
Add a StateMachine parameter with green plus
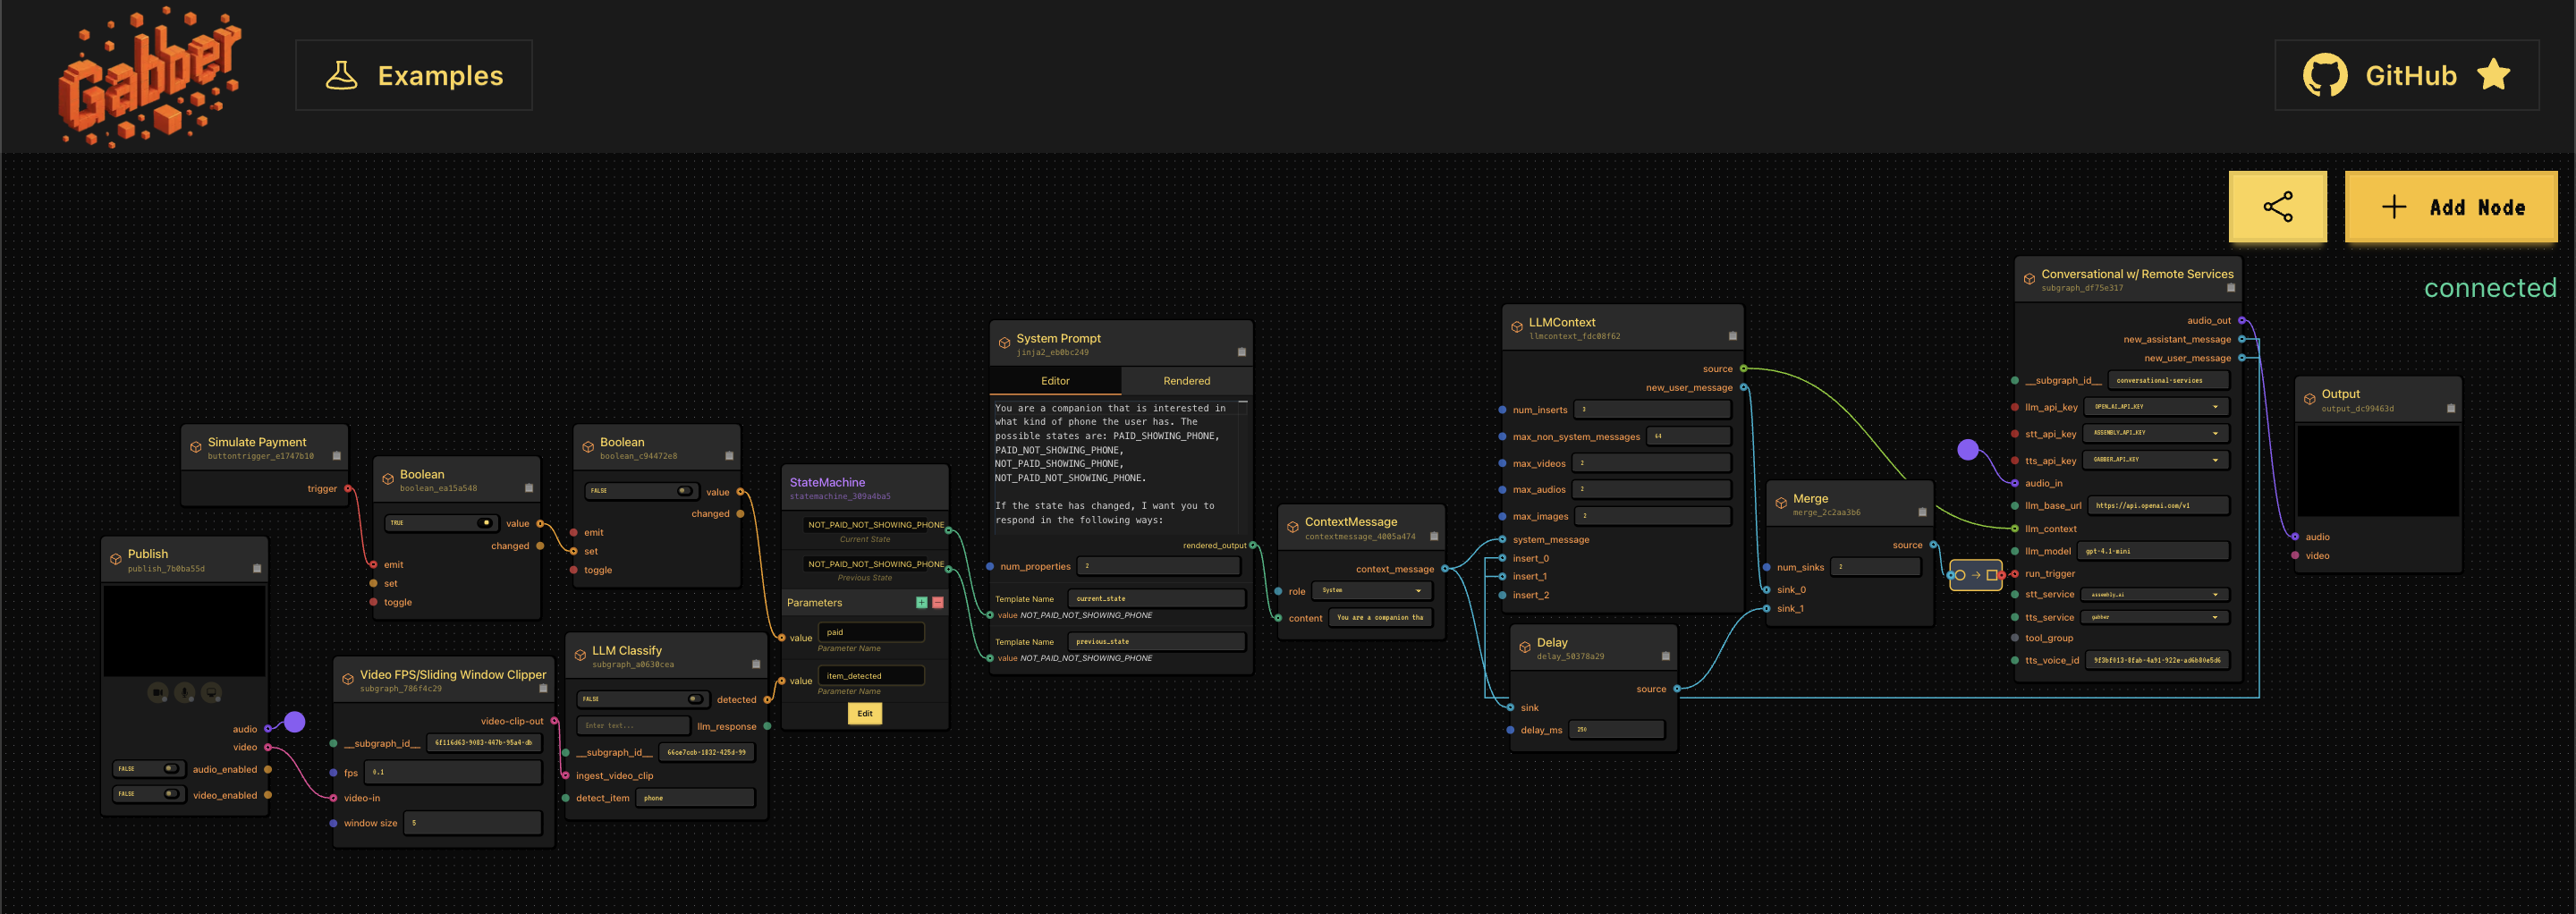click(x=921, y=602)
